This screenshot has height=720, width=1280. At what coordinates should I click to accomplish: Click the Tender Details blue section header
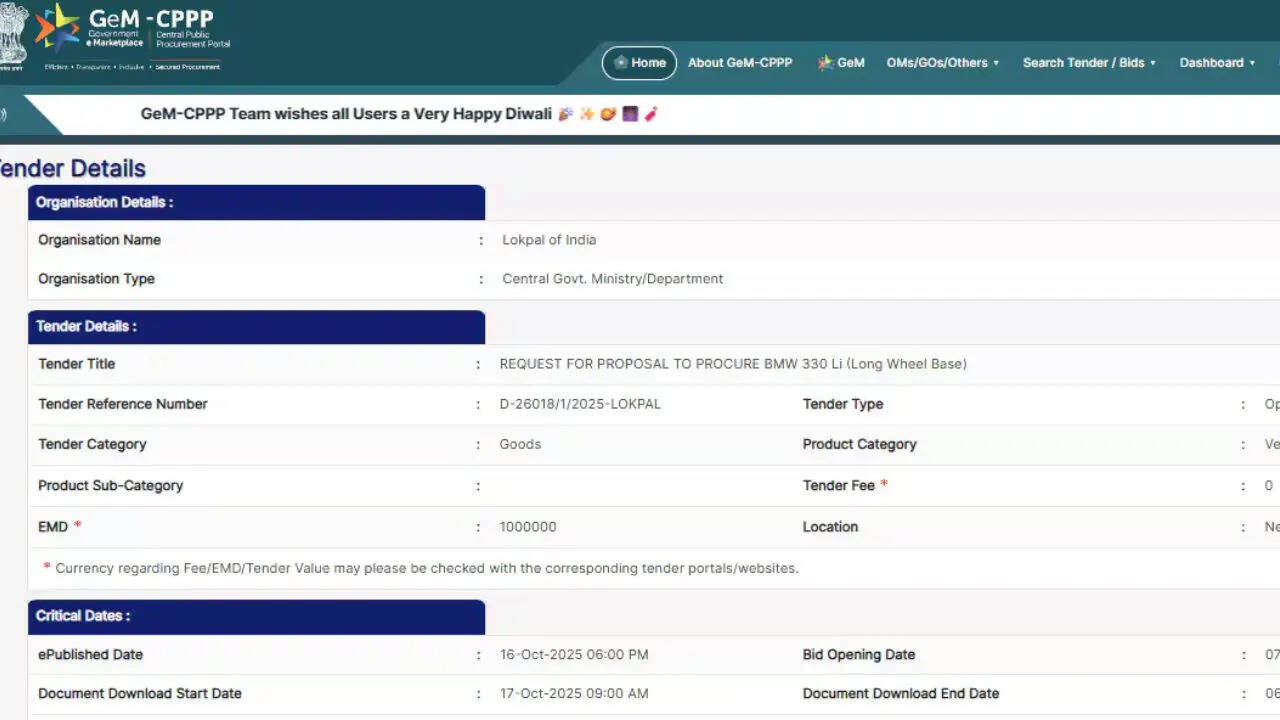click(256, 327)
